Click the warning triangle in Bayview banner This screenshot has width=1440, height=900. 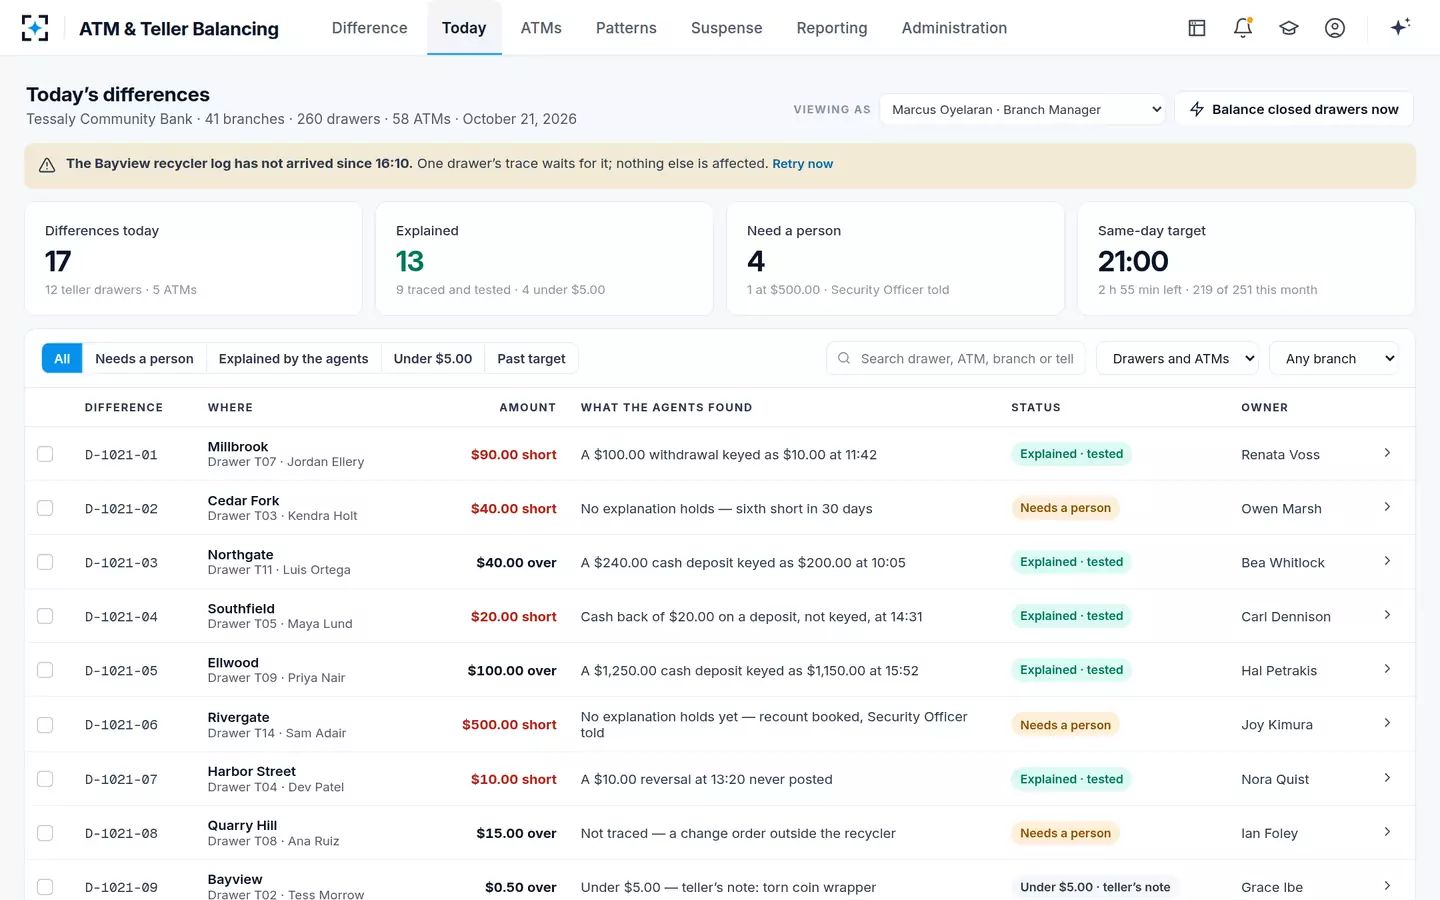click(x=47, y=165)
